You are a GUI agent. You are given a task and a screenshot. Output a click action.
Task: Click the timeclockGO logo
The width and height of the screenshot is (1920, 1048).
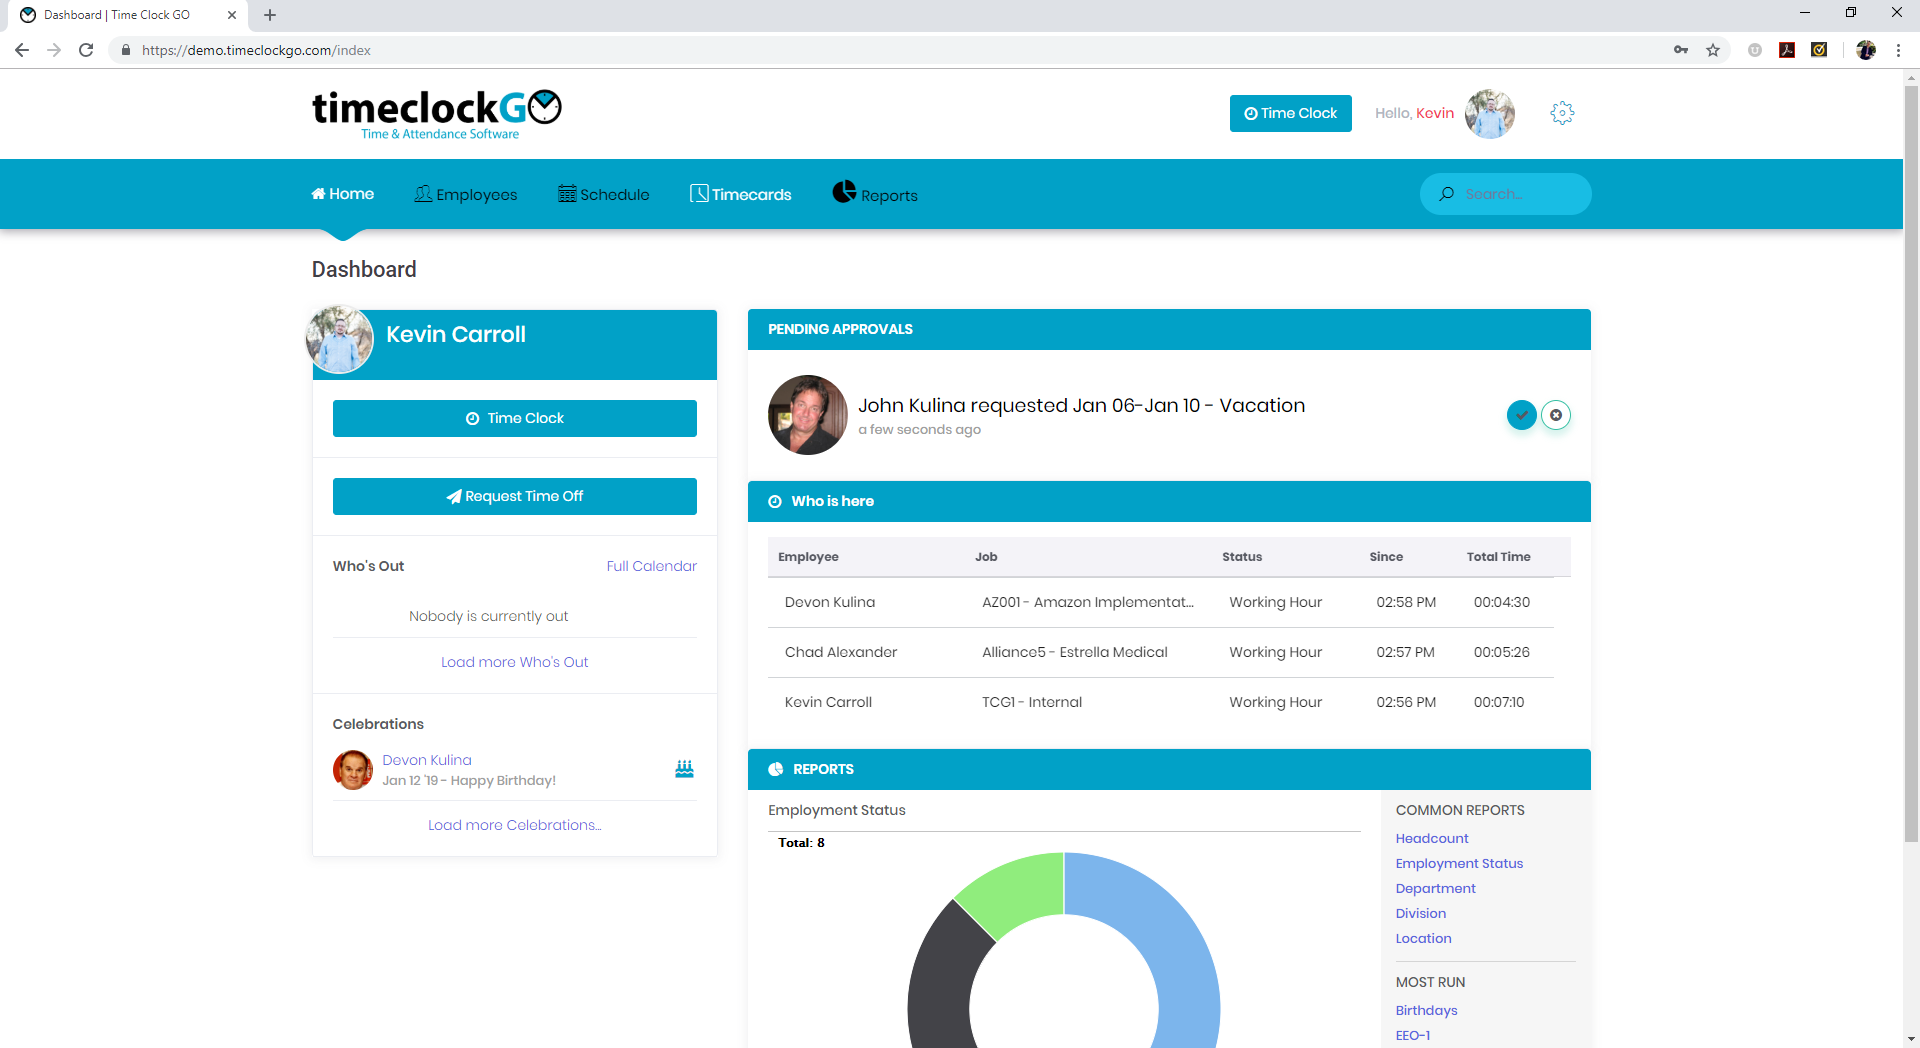click(437, 114)
